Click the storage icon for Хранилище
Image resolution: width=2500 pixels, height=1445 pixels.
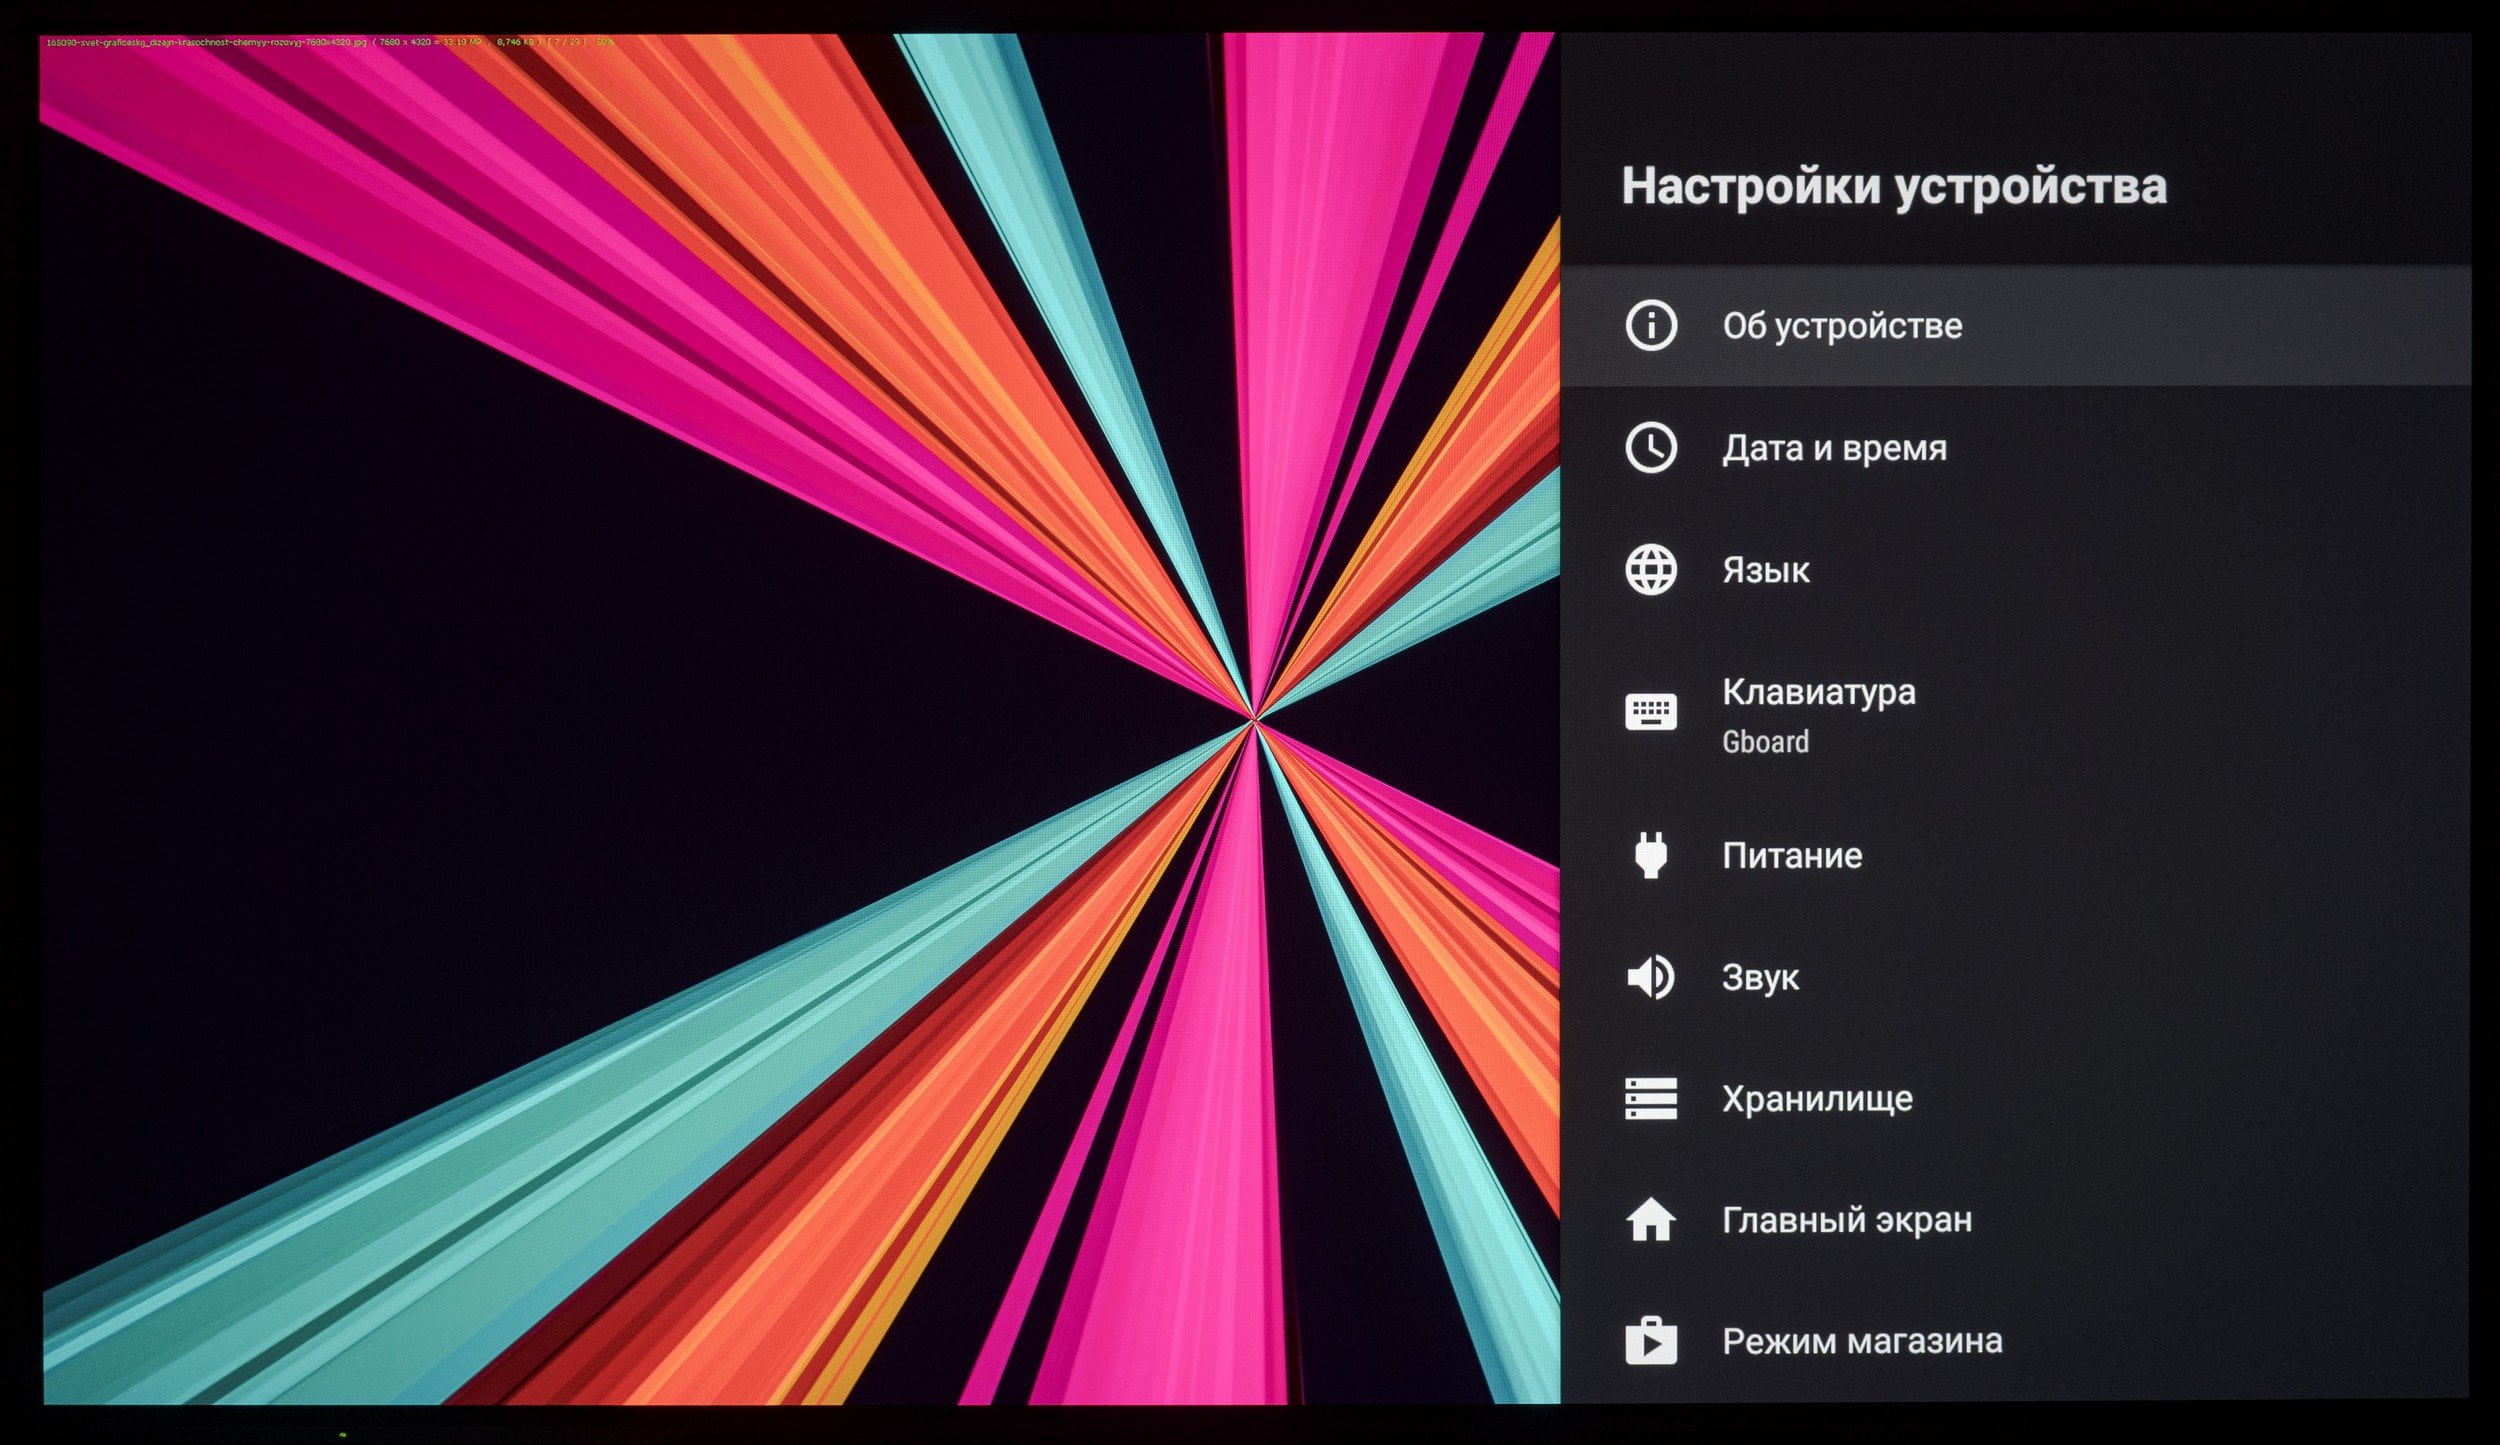pyautogui.click(x=1650, y=1098)
